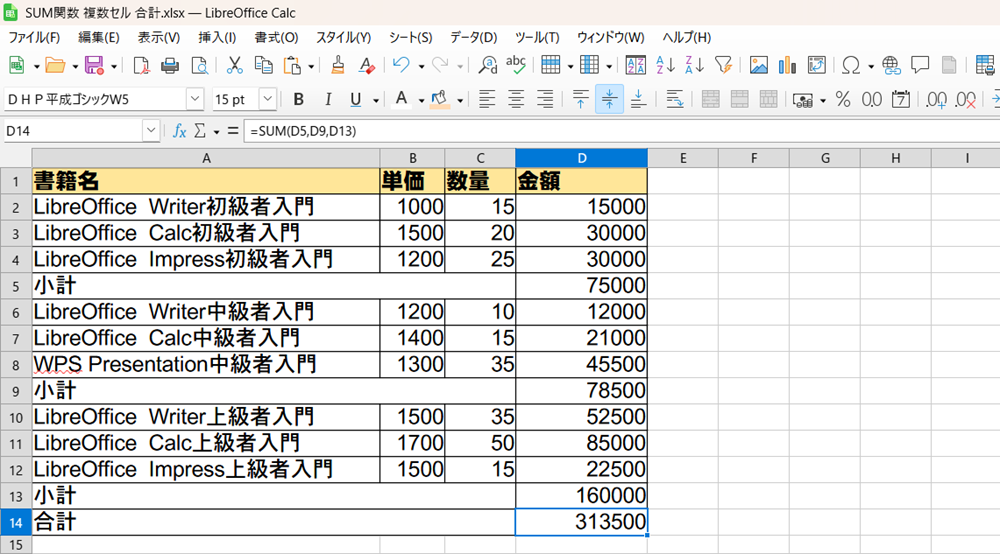Undo the last action
The height and width of the screenshot is (554, 1000).
(x=401, y=65)
